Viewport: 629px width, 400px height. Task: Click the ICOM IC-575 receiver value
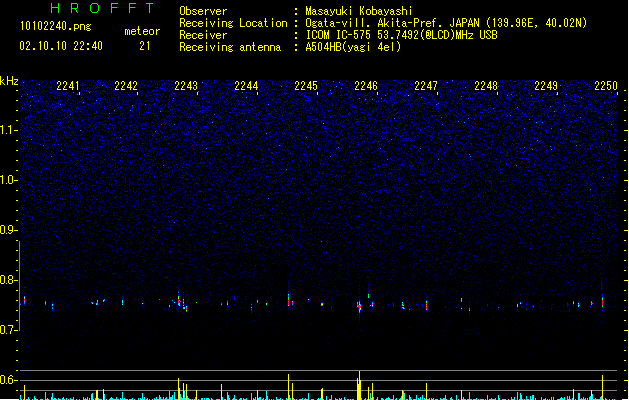(402, 35)
